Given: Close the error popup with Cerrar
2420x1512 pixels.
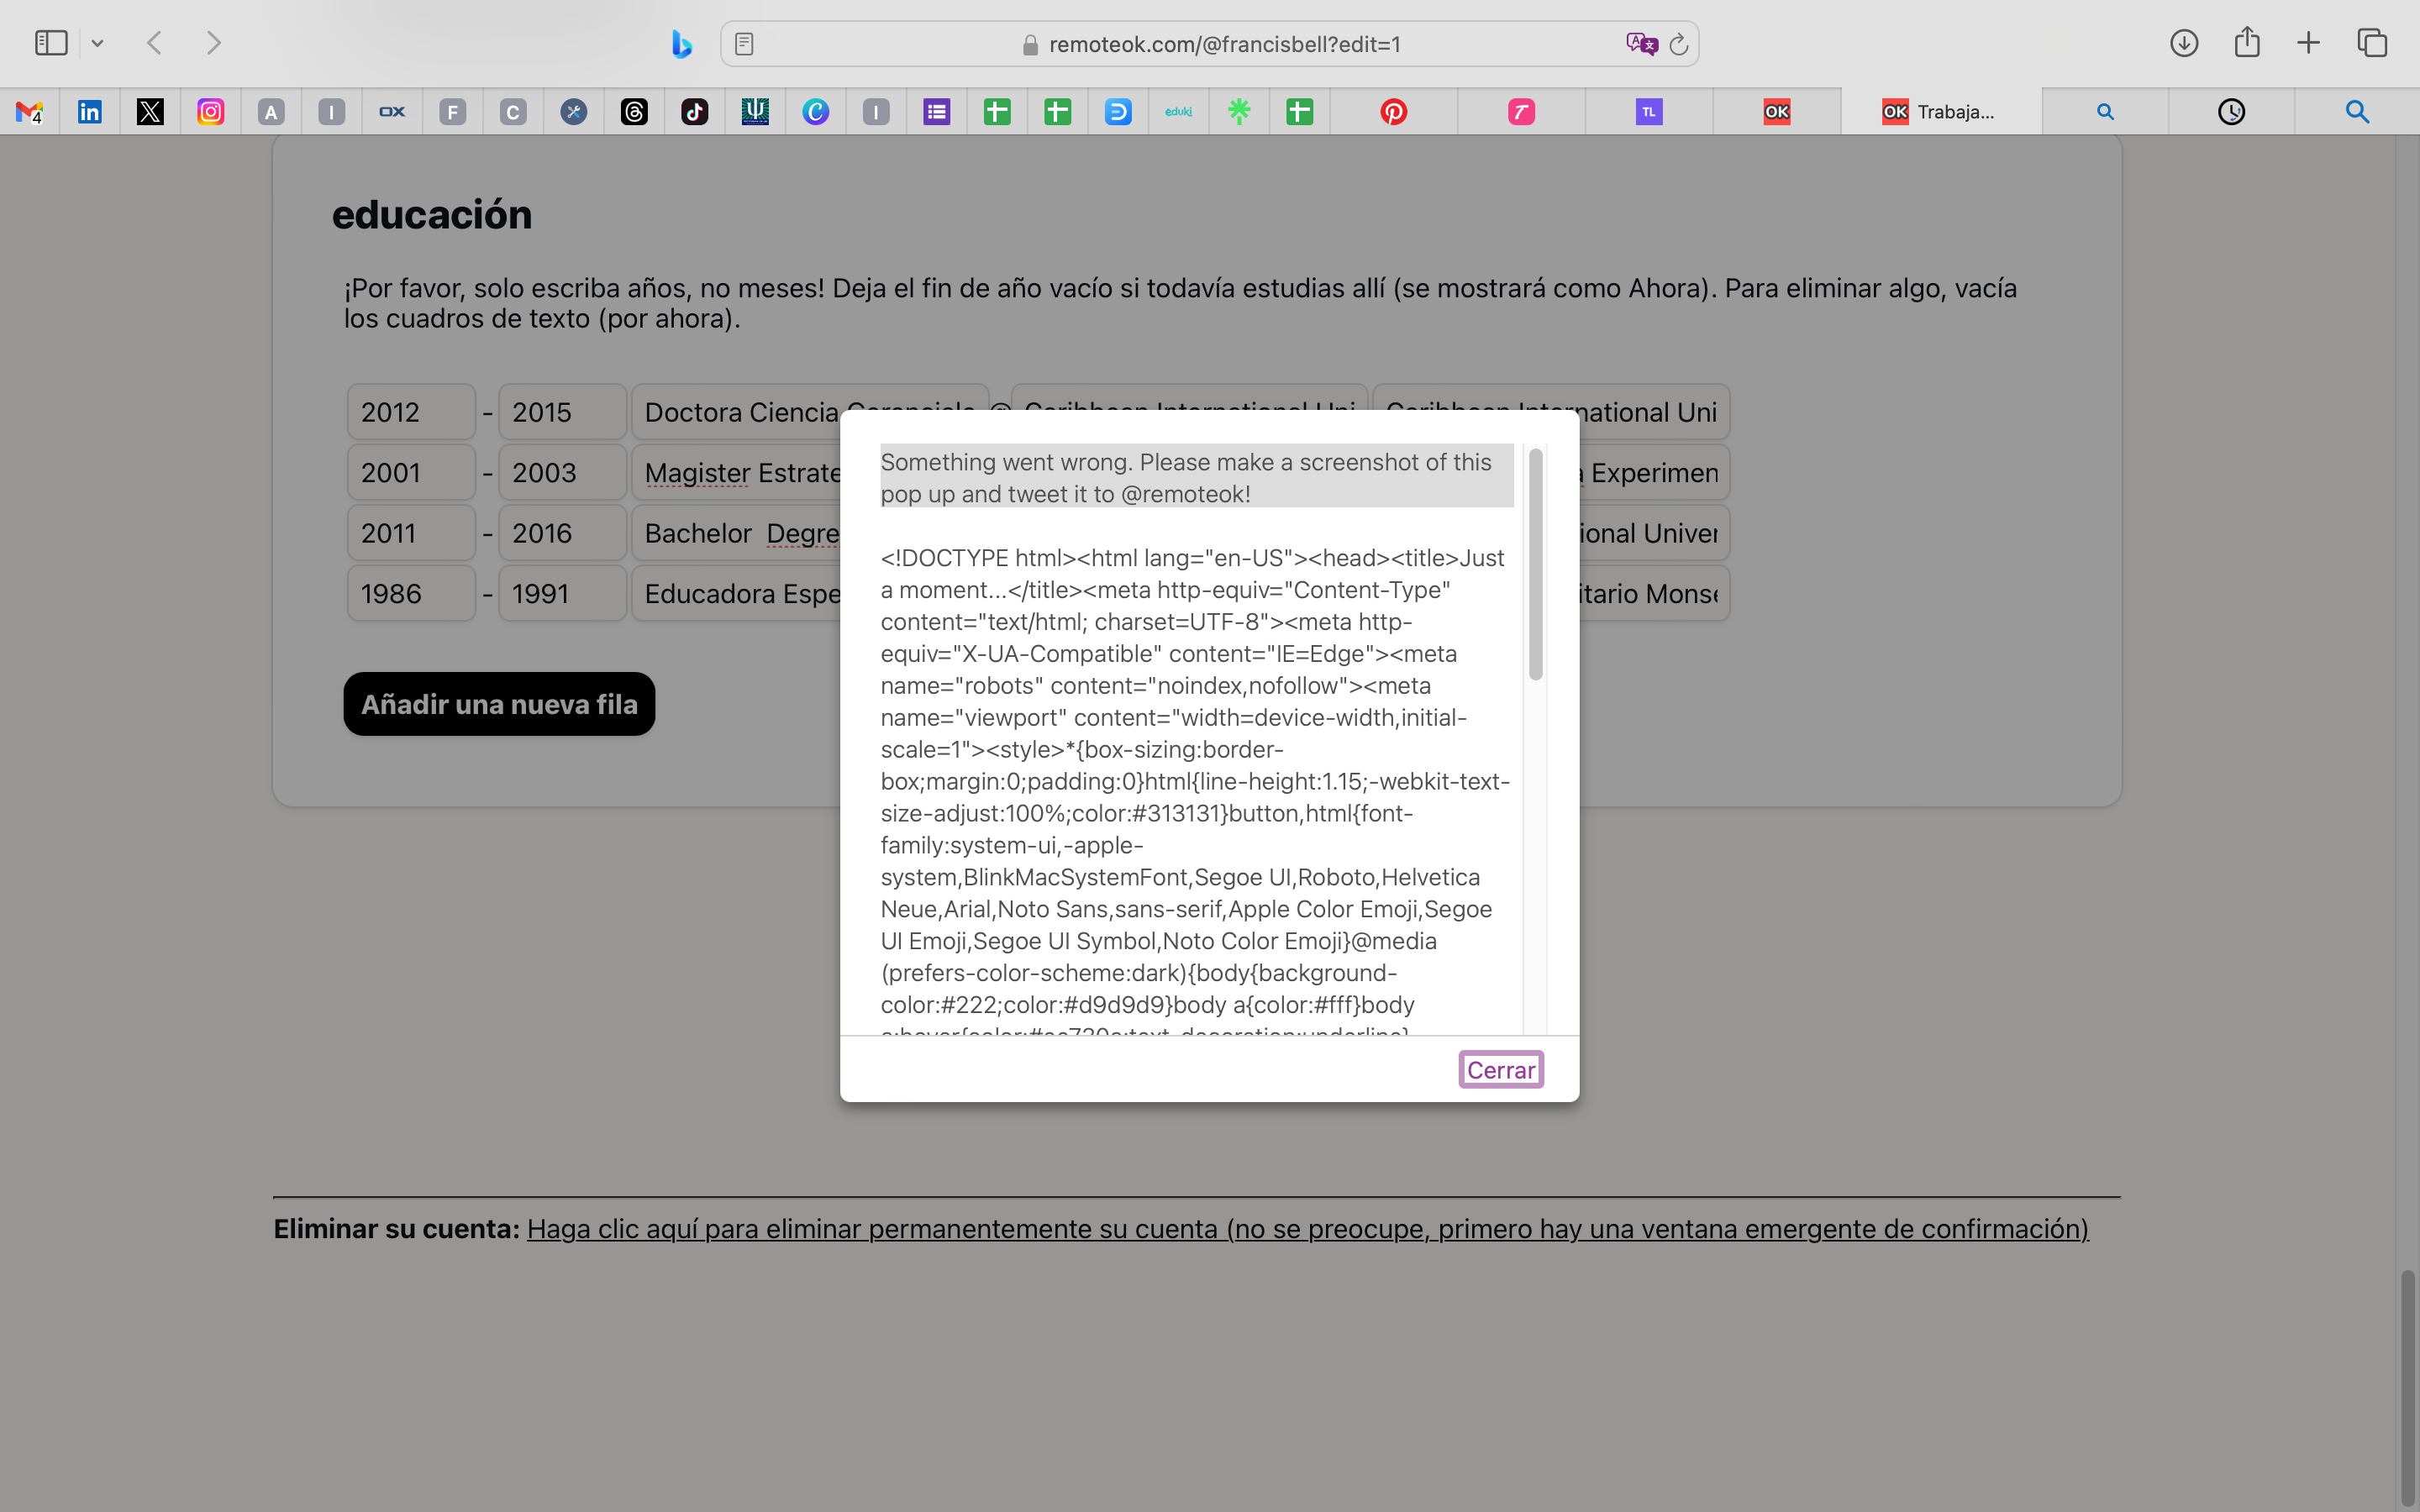Looking at the screenshot, I should [1500, 1070].
